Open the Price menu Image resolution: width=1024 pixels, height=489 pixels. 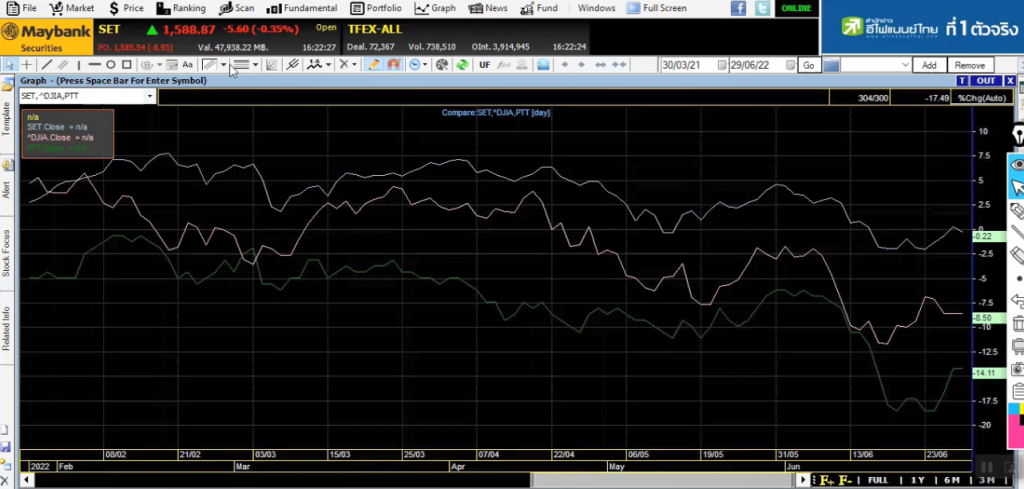125,8
